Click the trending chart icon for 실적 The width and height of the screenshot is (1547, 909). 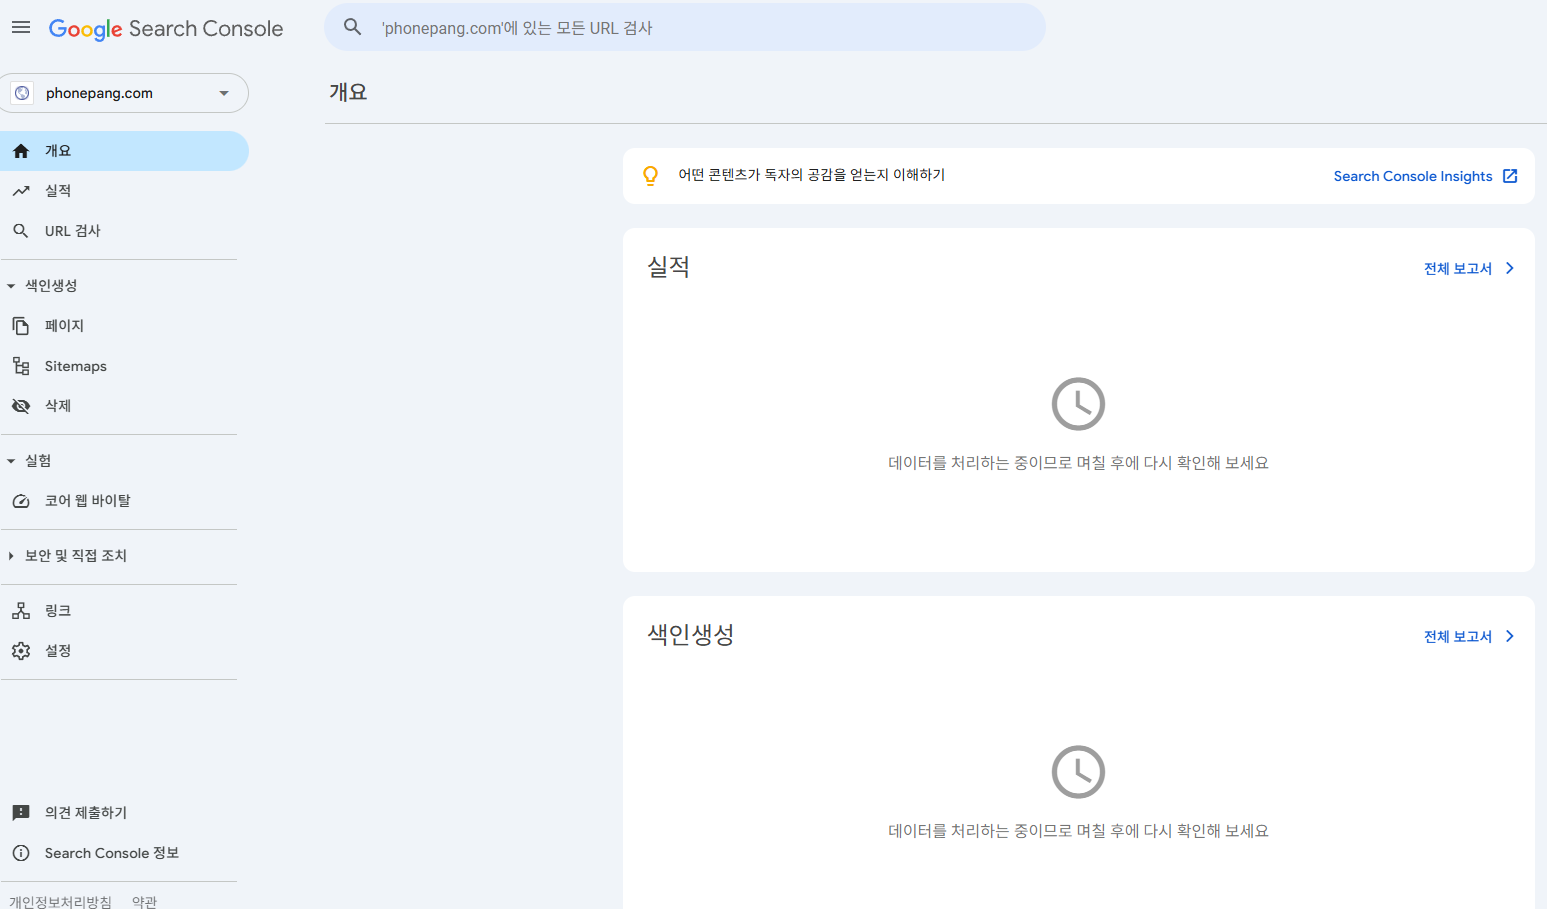point(21,191)
